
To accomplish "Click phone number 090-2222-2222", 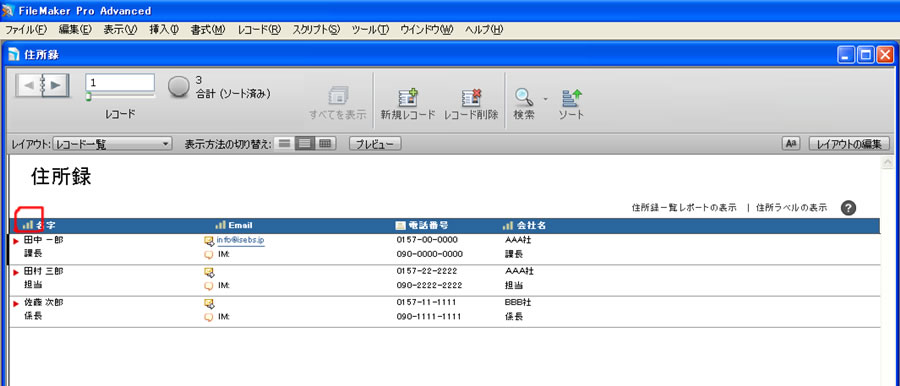I will click(429, 285).
